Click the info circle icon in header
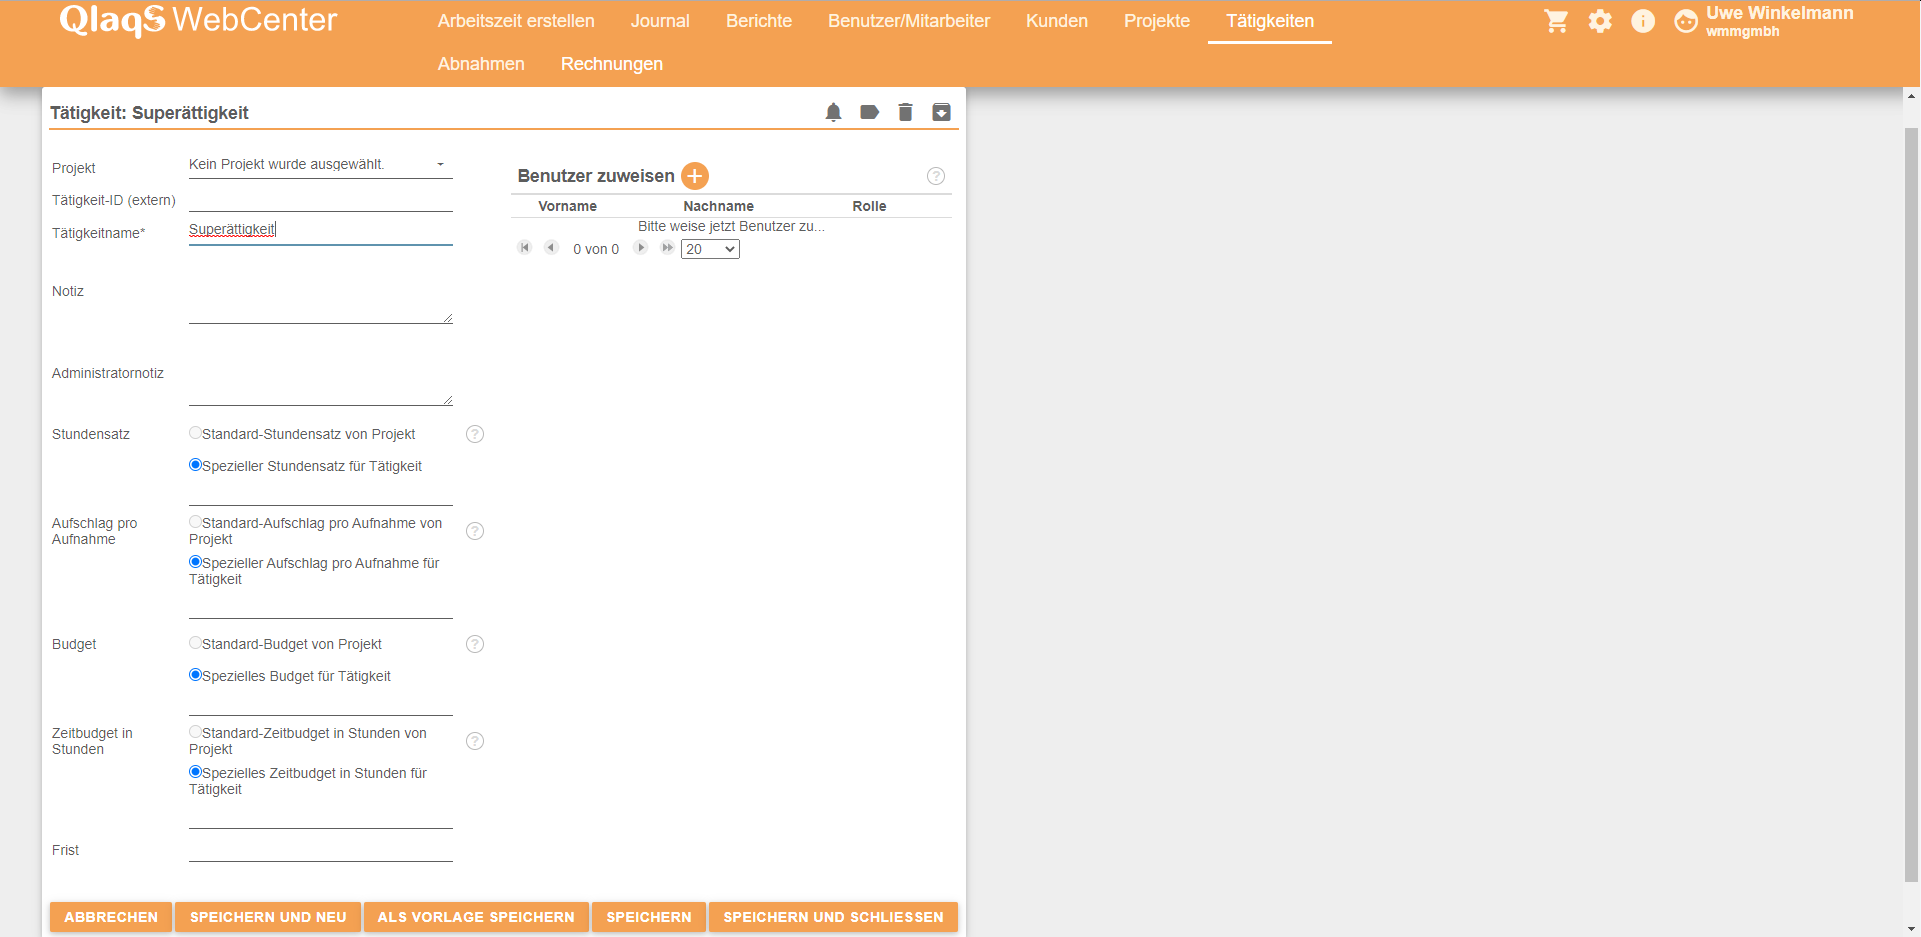The height and width of the screenshot is (937, 1921). [1643, 21]
